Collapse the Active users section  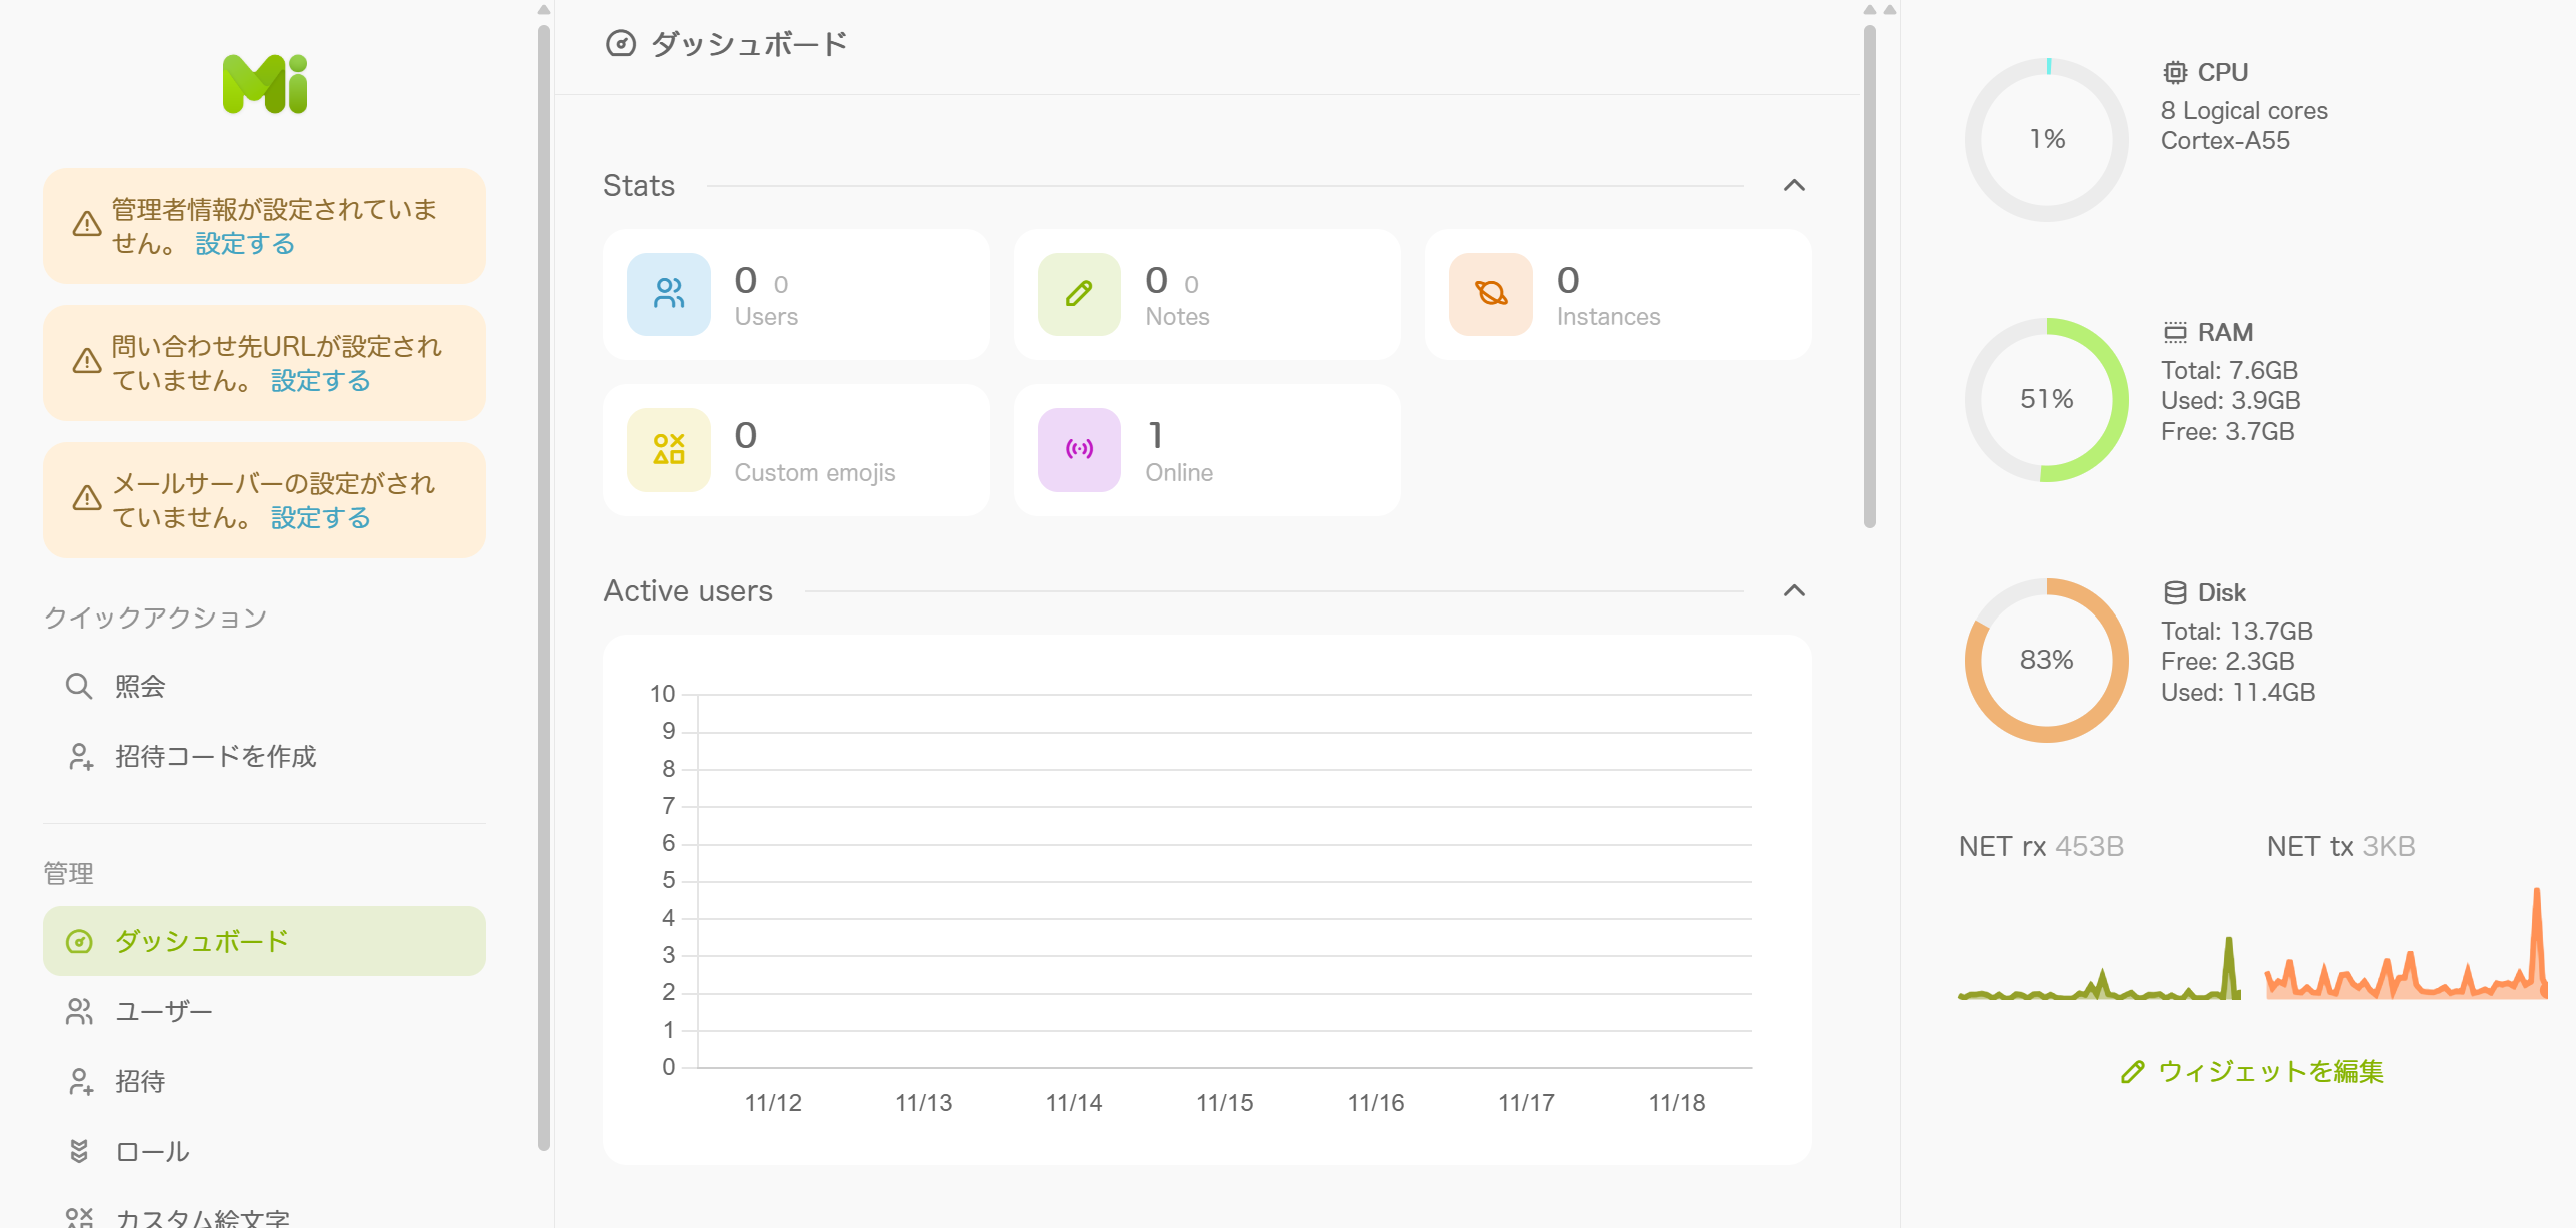(x=1794, y=591)
